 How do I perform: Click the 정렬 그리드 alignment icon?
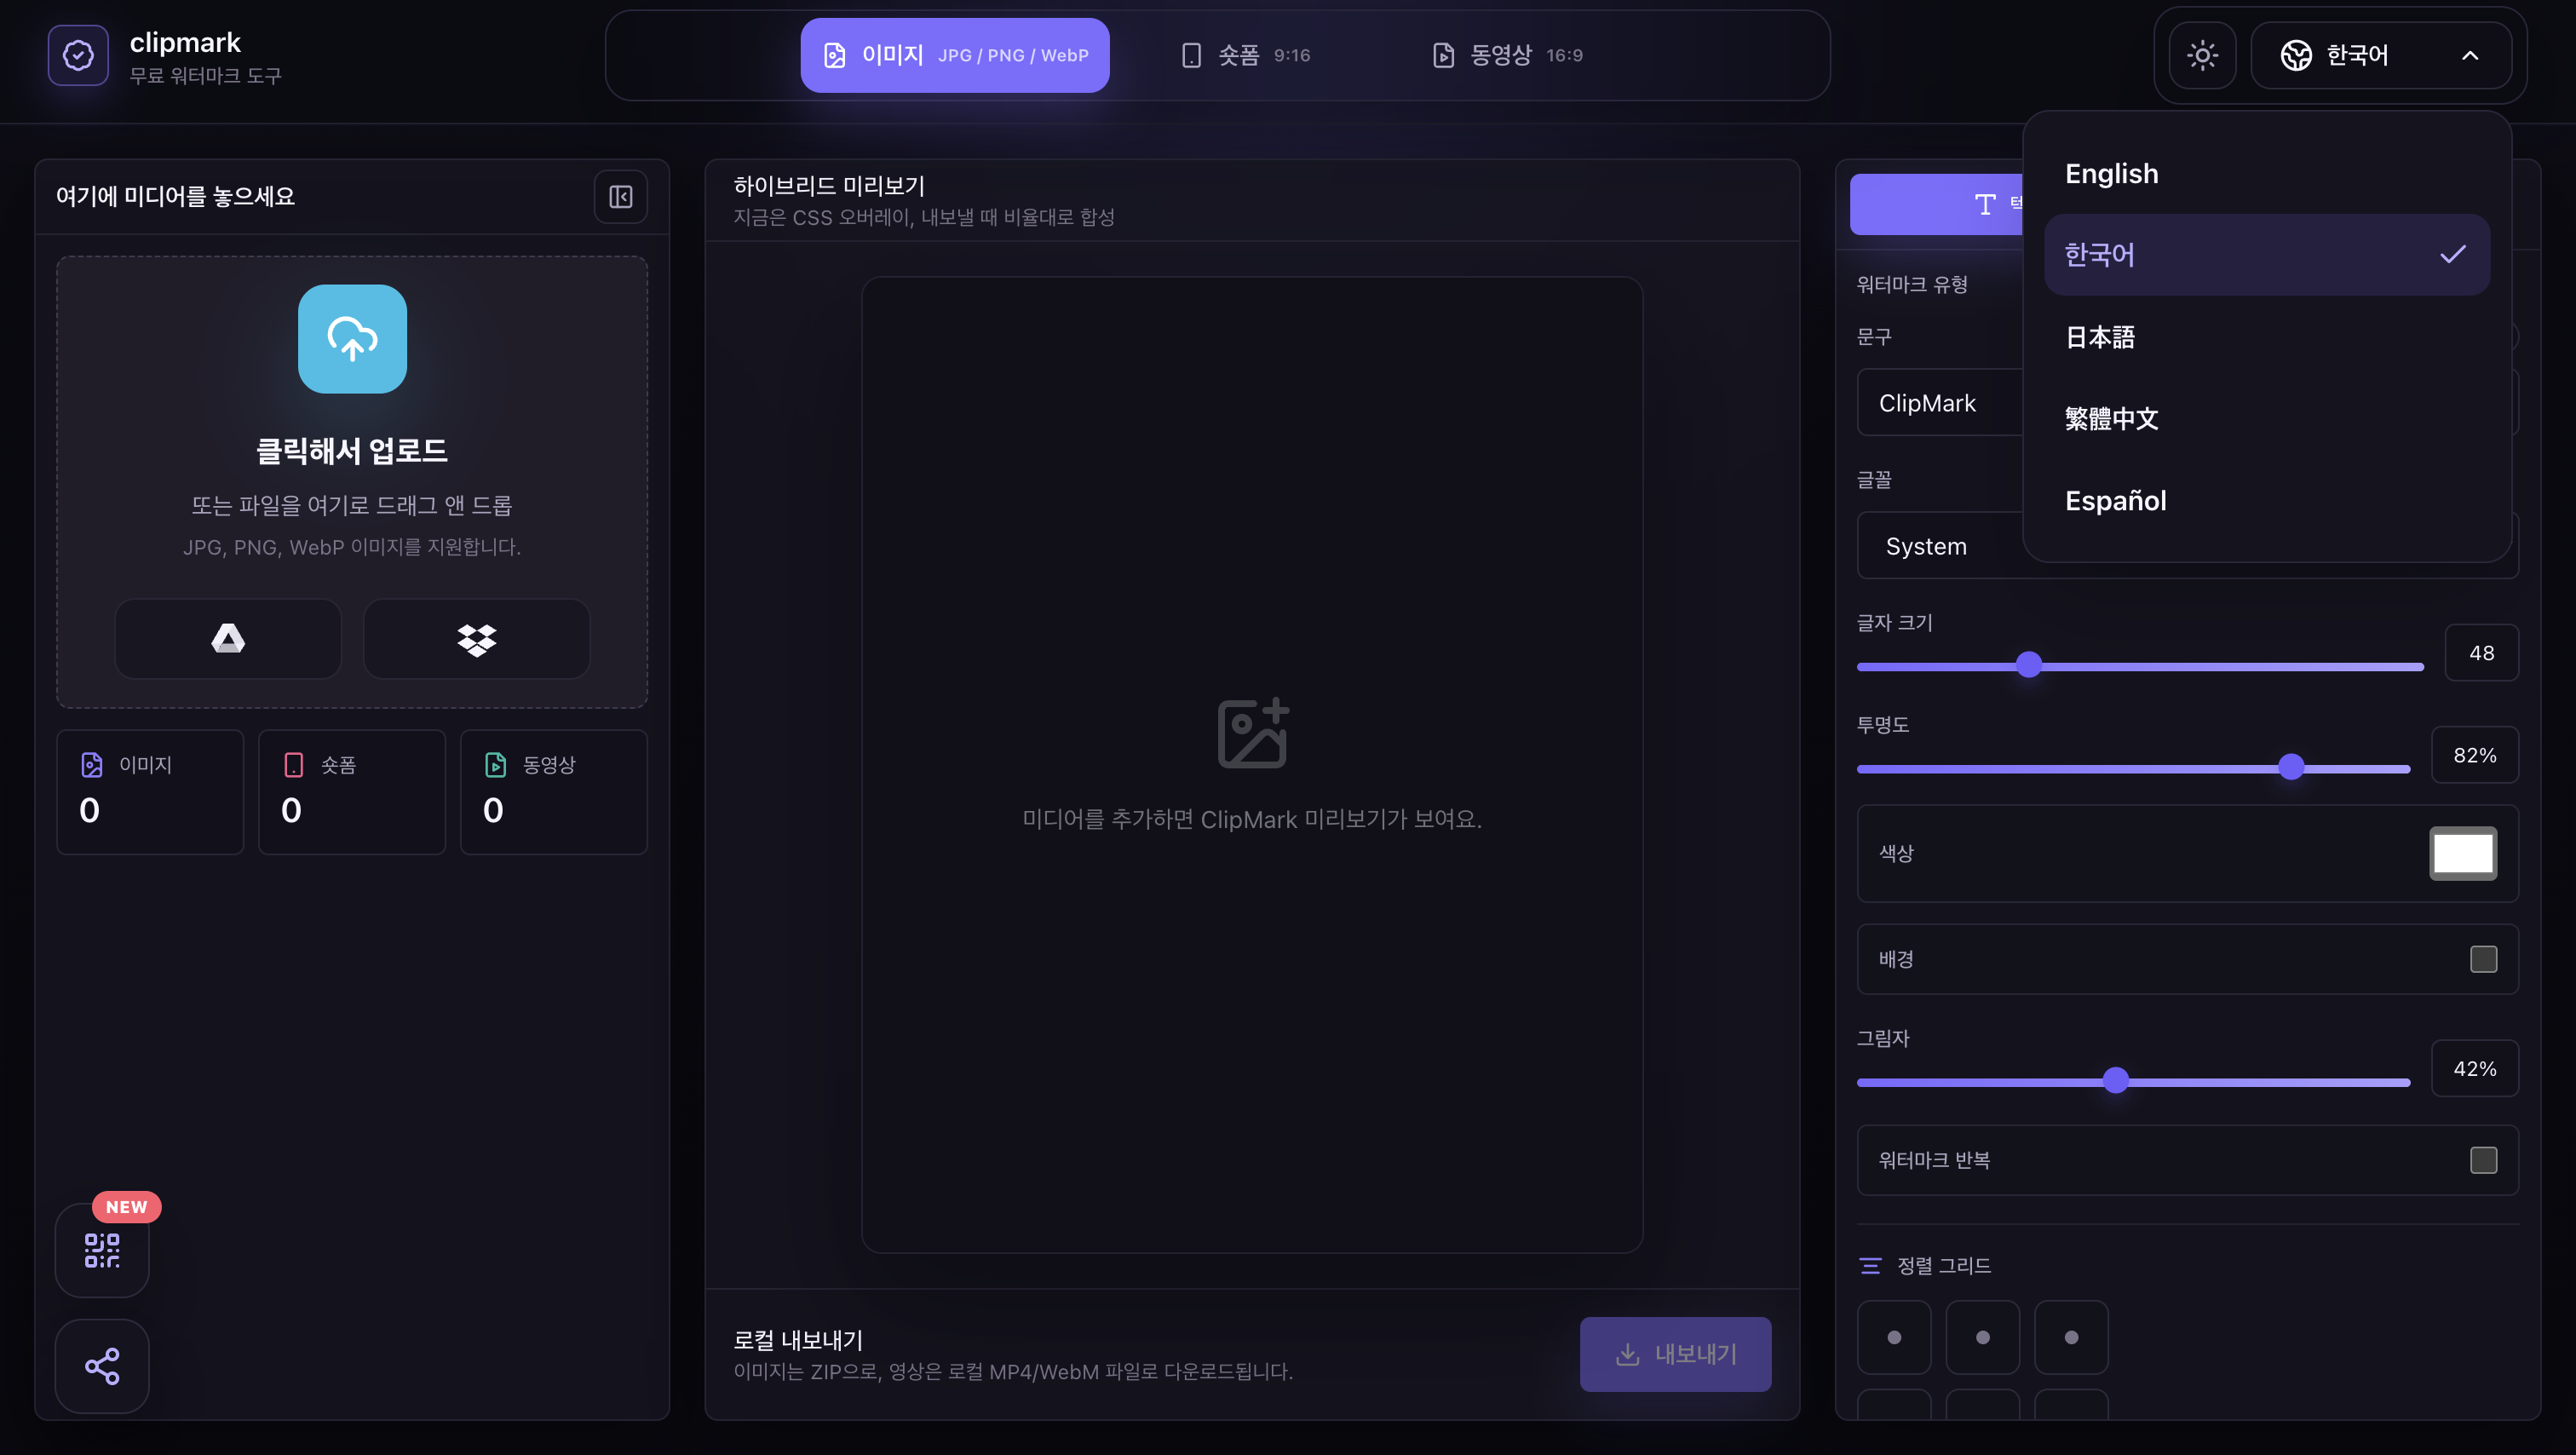click(1870, 1265)
